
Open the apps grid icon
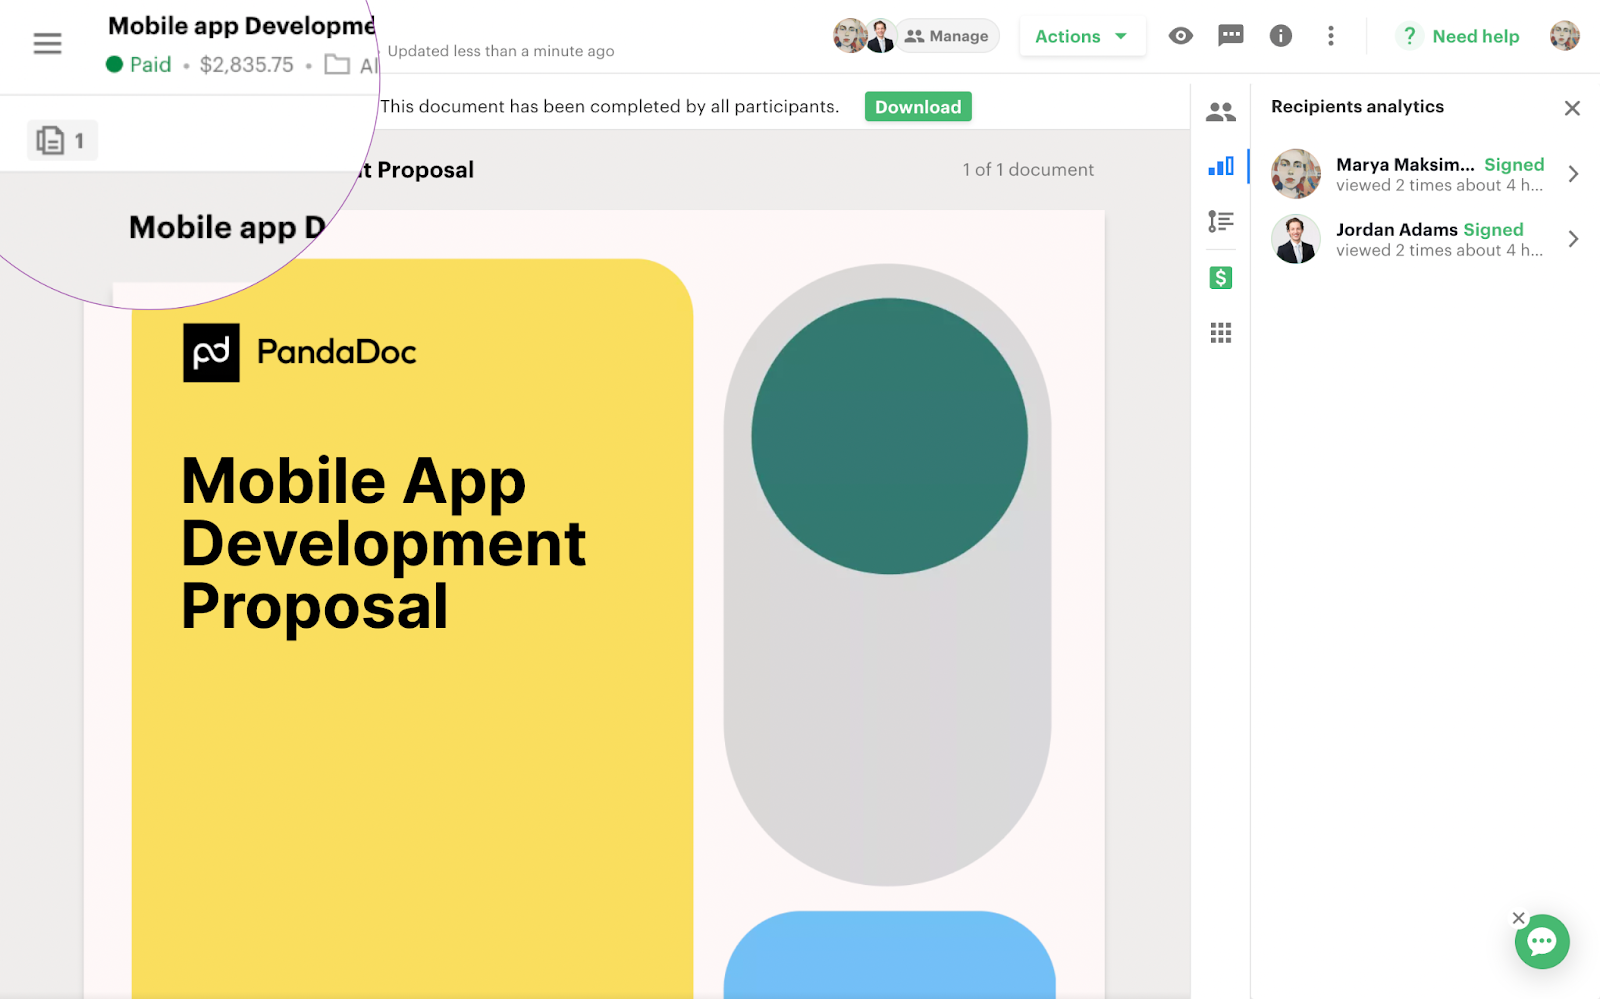pyautogui.click(x=1221, y=333)
